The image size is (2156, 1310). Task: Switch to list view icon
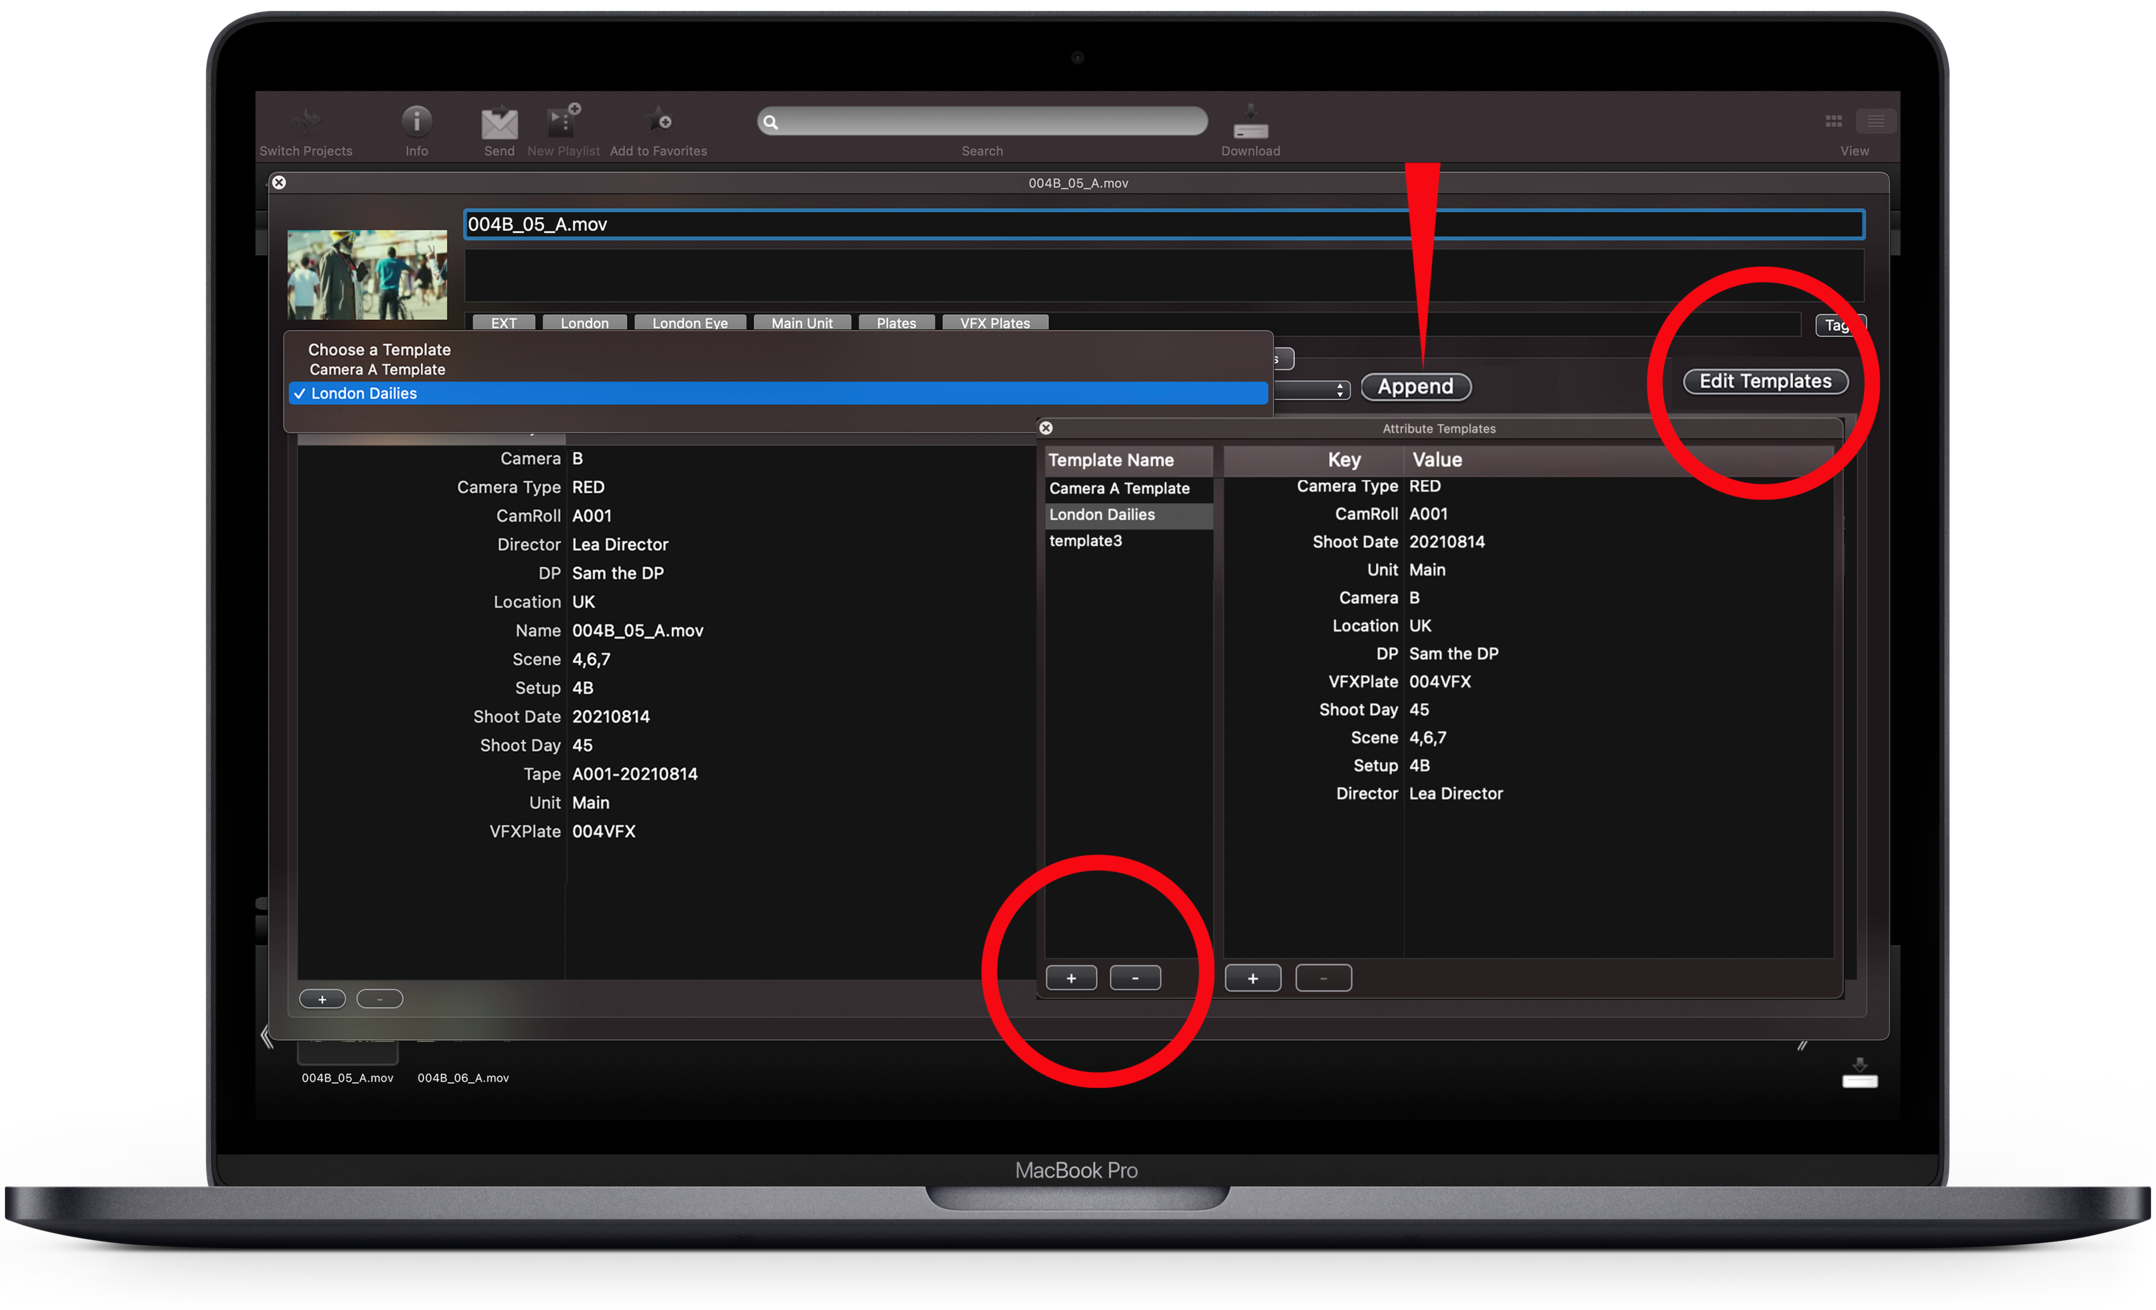pyautogui.click(x=1876, y=121)
